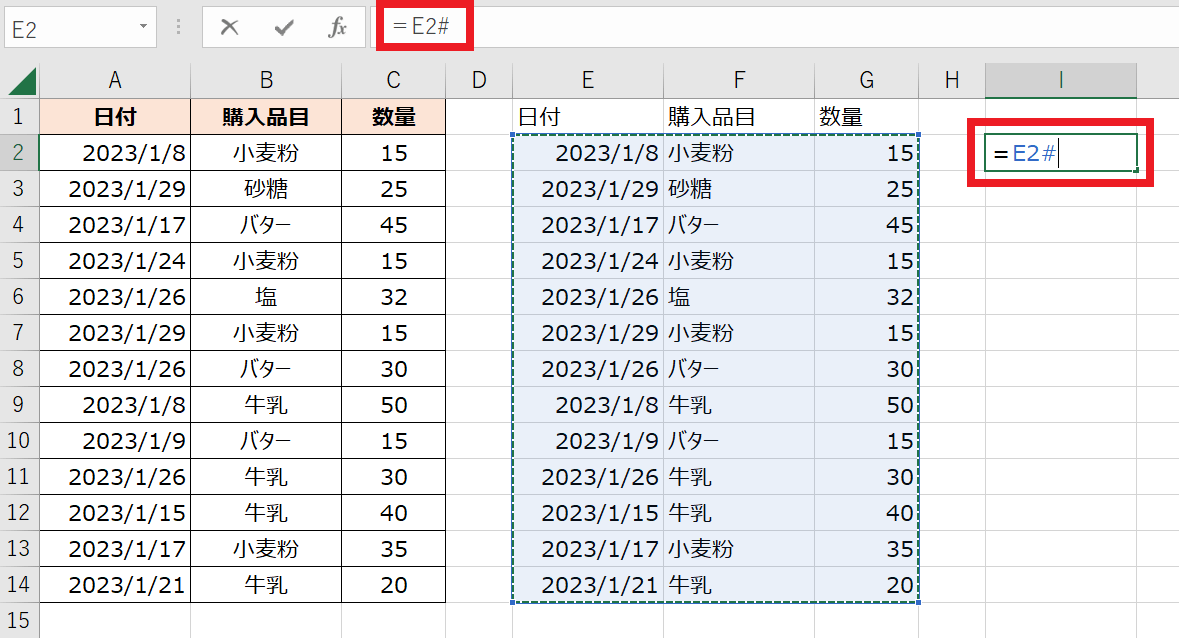
Task: Click the Enter checkmark formula button
Action: click(284, 28)
